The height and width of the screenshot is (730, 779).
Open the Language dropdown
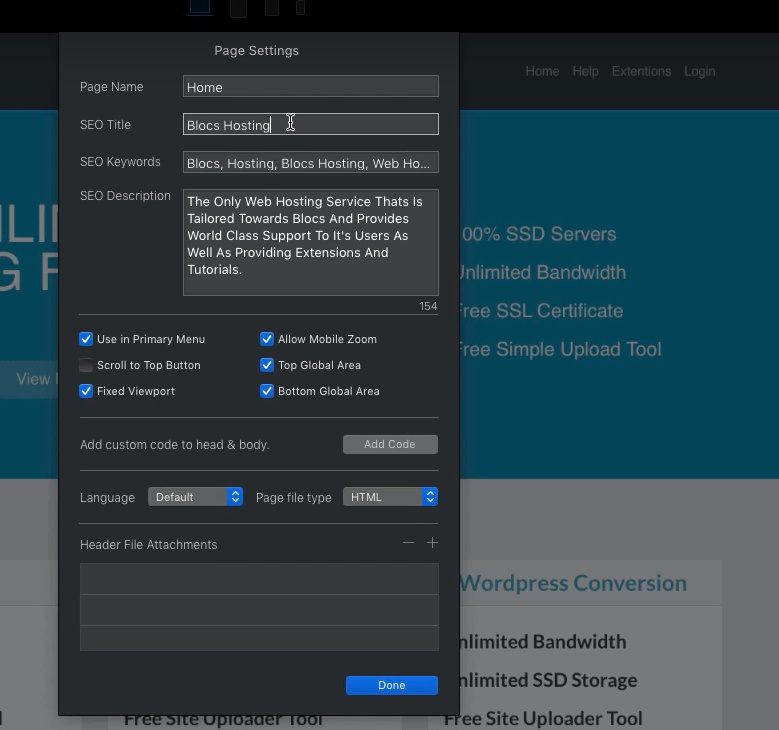195,497
